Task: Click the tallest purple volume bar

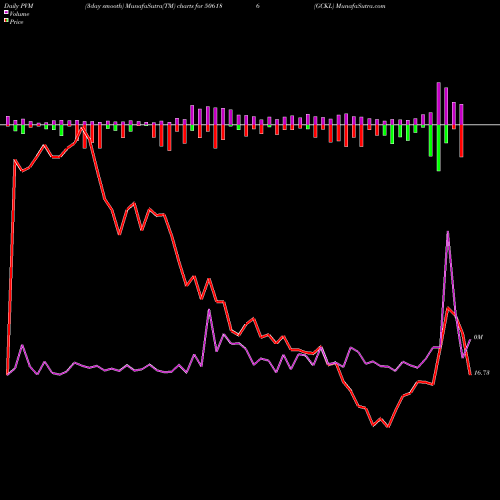Action: (439, 103)
